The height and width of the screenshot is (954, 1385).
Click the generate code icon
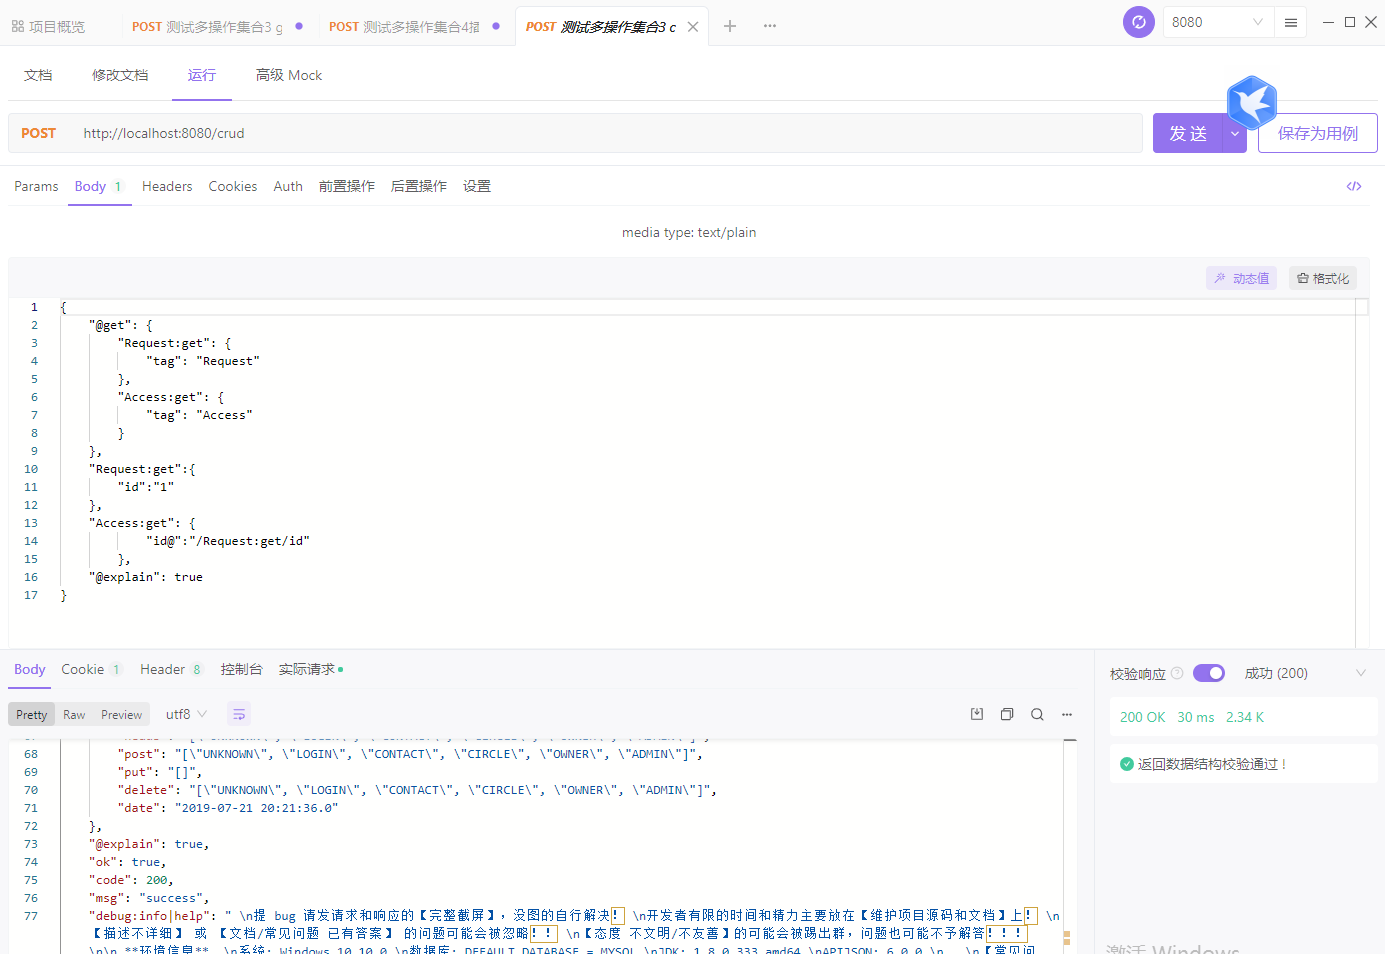[1354, 186]
